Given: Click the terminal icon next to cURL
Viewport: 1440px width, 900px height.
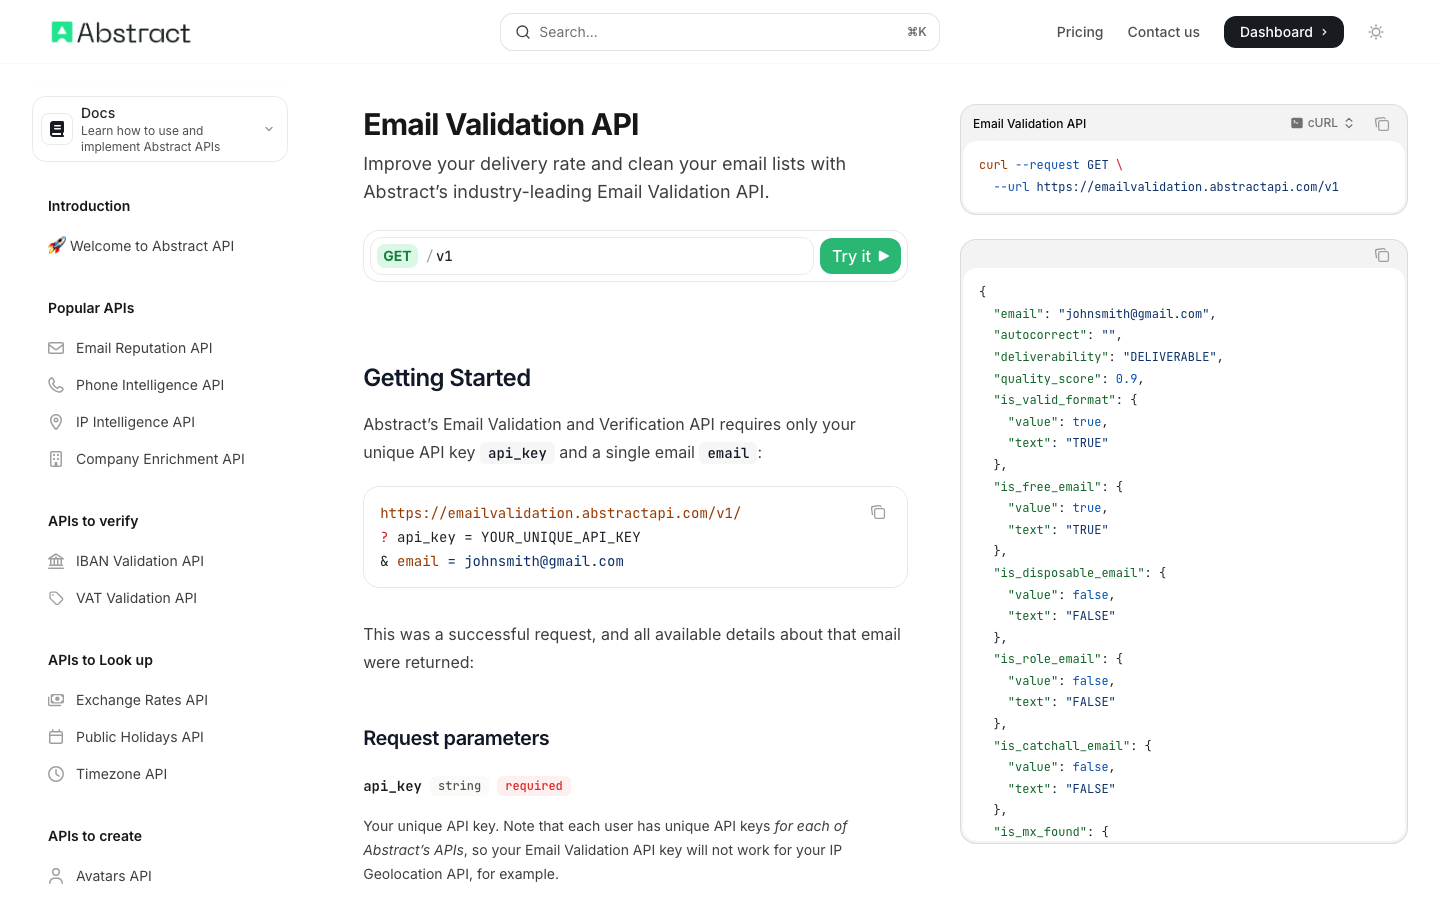Looking at the screenshot, I should pos(1297,123).
